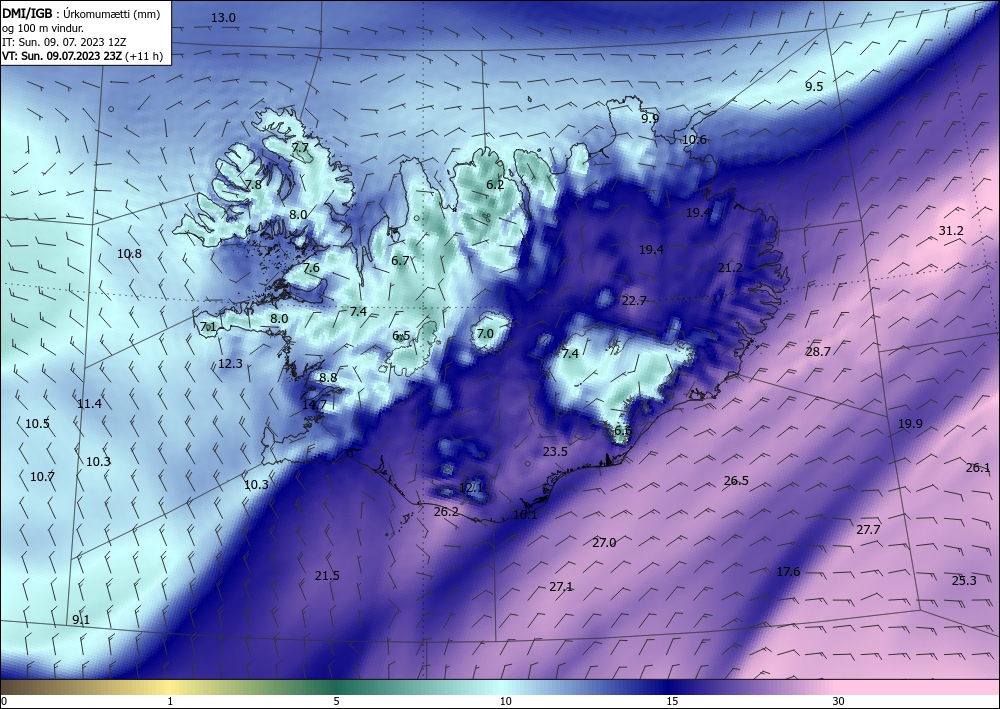
Task: Click the 11.4 value on the map
Action: click(89, 404)
